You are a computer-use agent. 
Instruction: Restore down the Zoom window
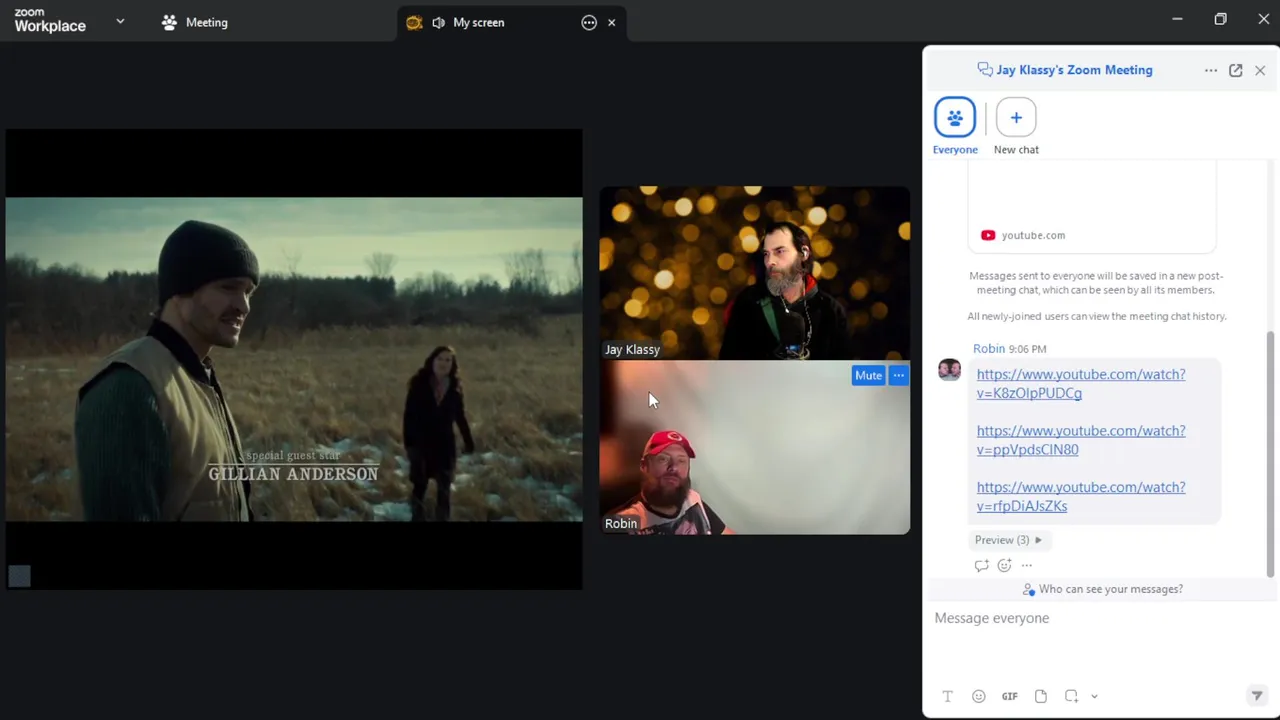1220,19
